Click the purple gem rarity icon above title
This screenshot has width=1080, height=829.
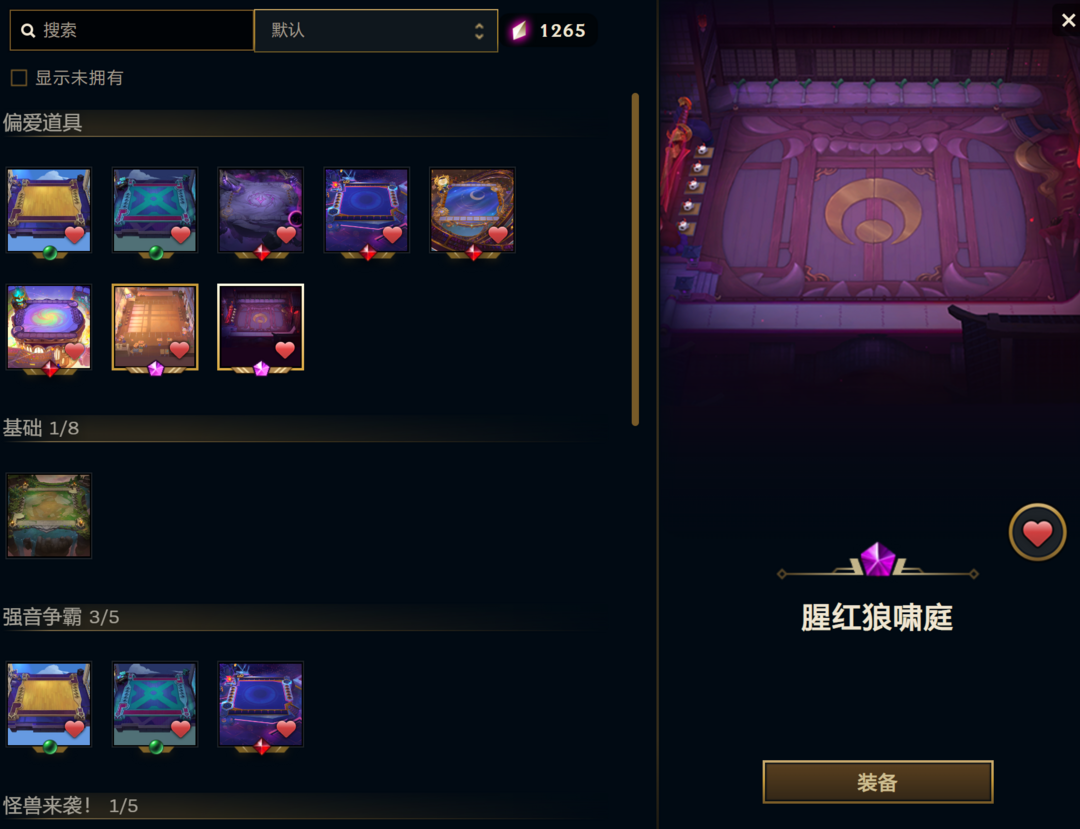coord(878,559)
